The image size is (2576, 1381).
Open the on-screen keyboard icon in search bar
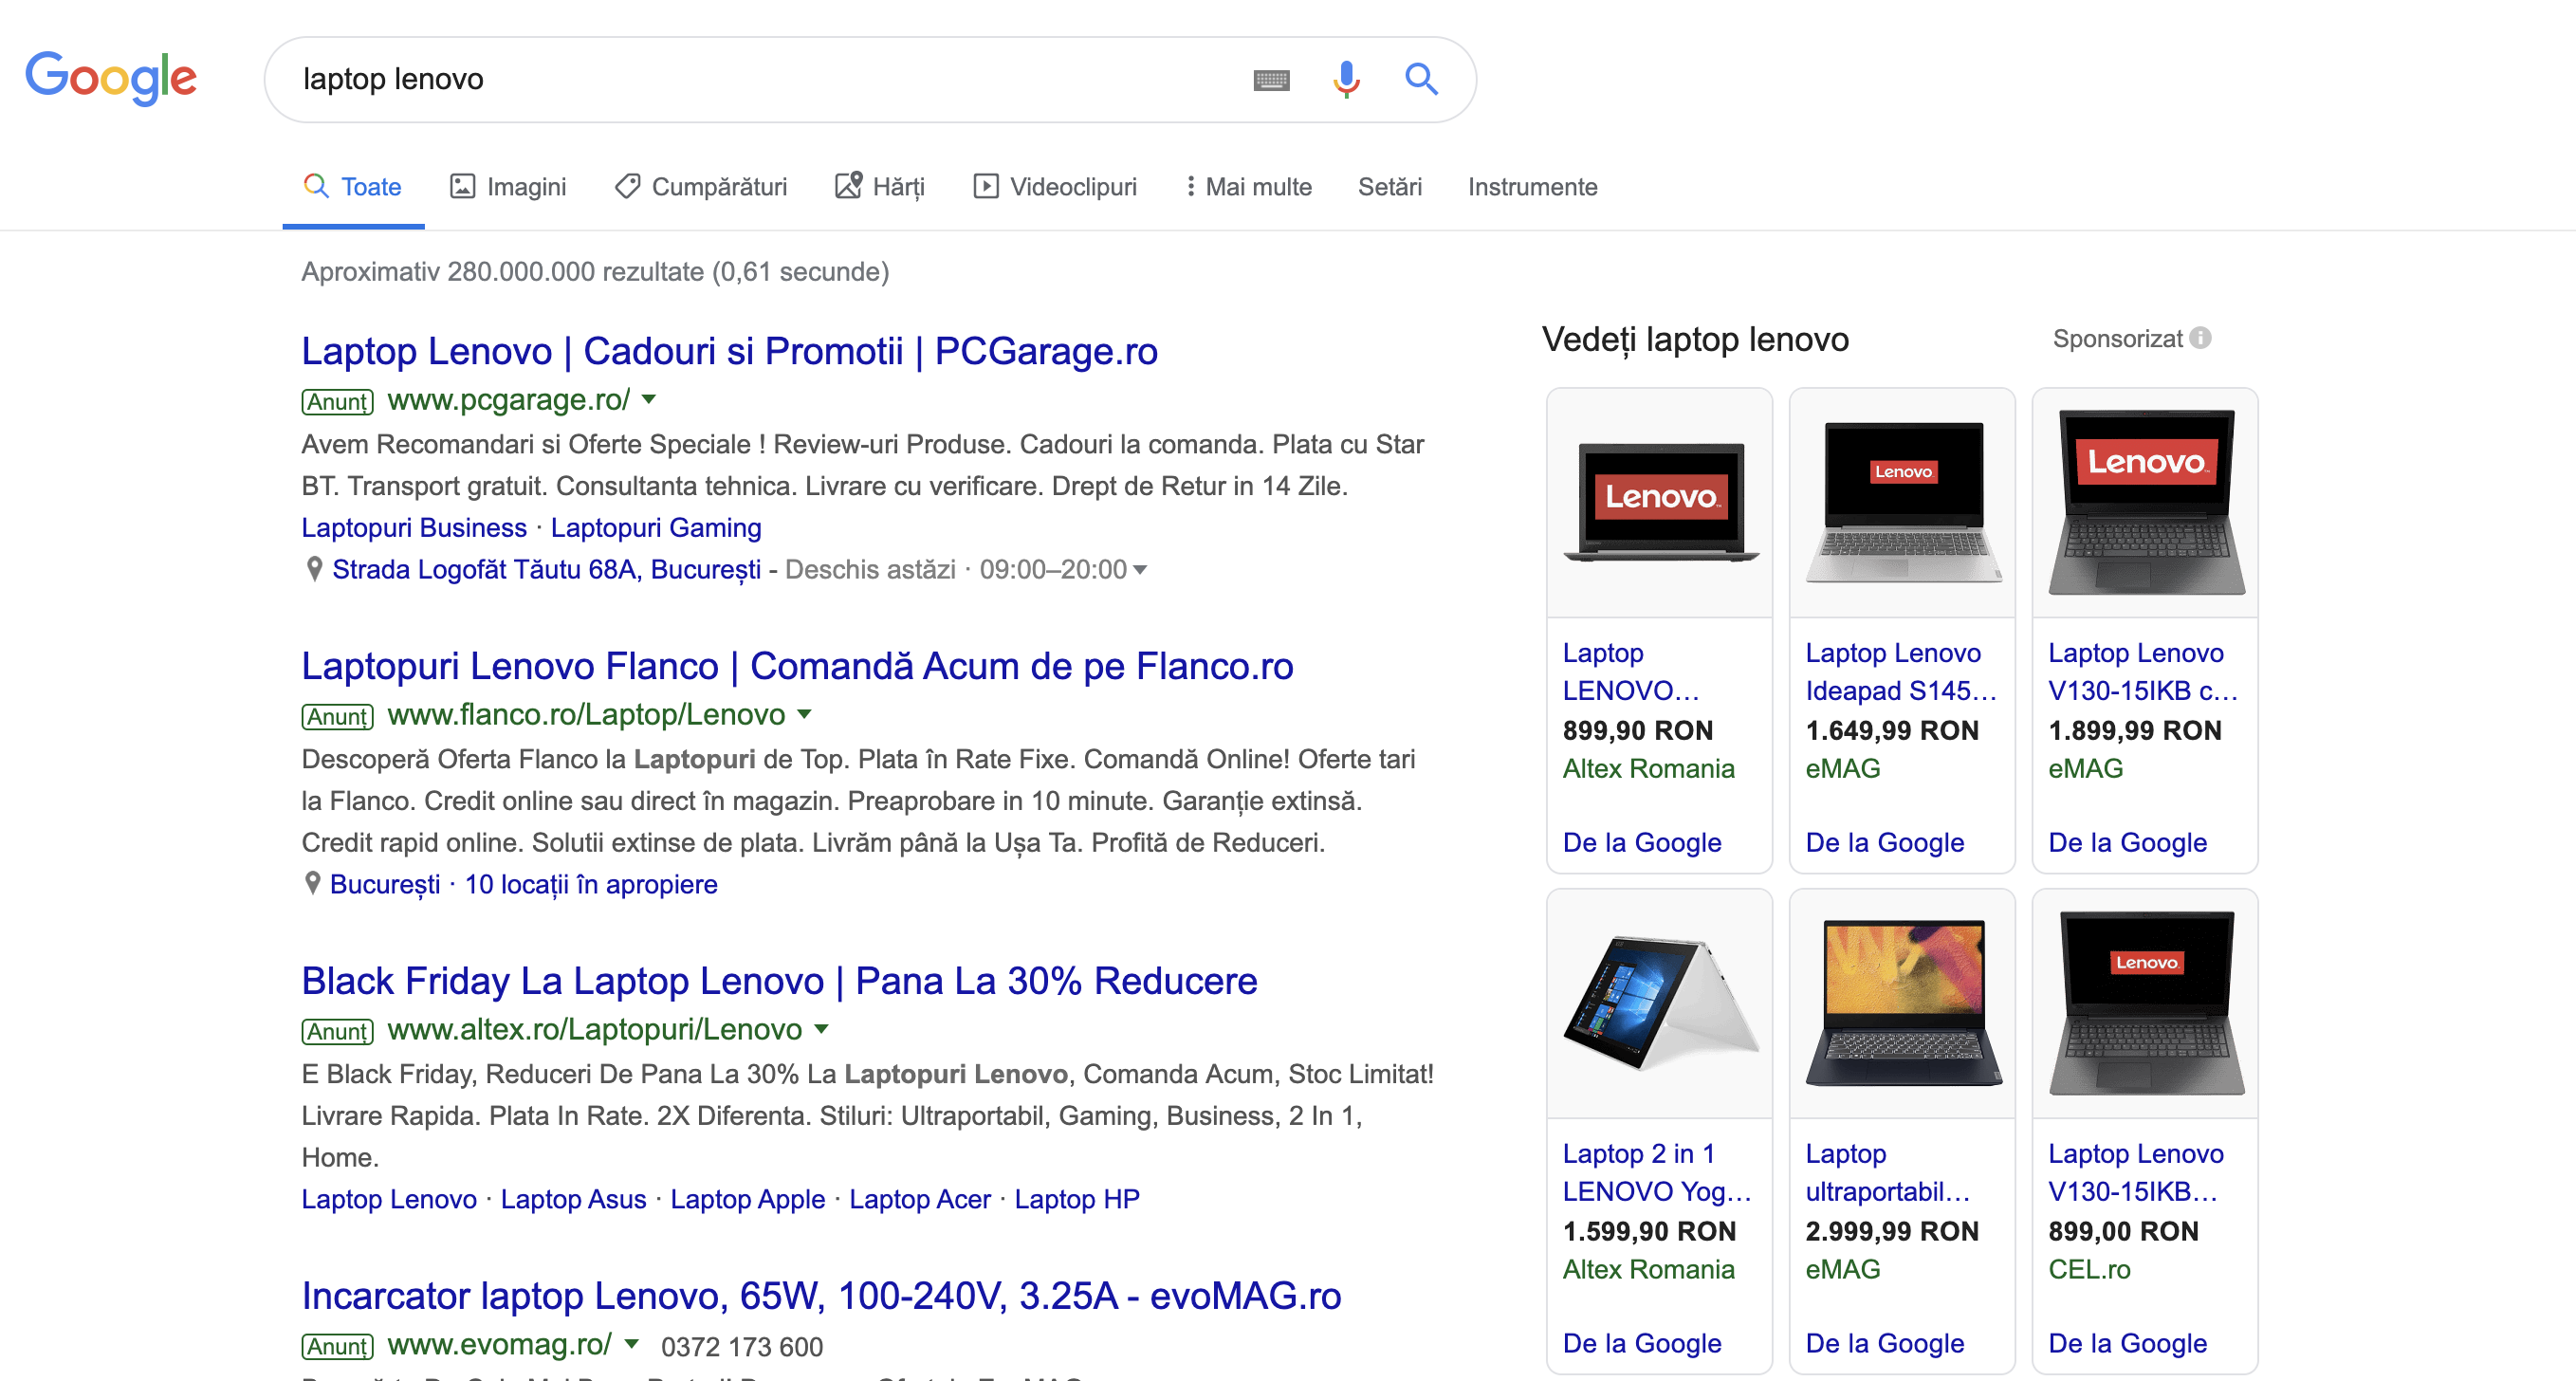(x=1271, y=80)
